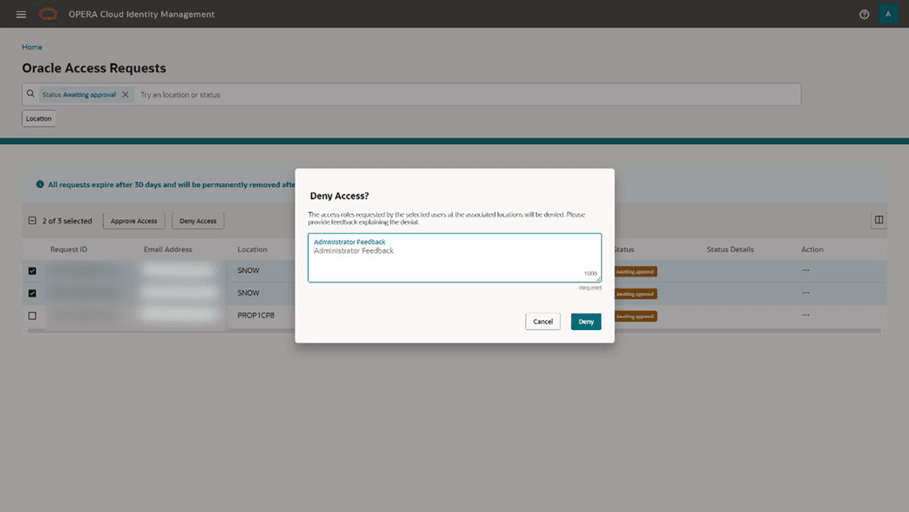Open action menu for second SNOW row
909x512 pixels.
pos(805,293)
